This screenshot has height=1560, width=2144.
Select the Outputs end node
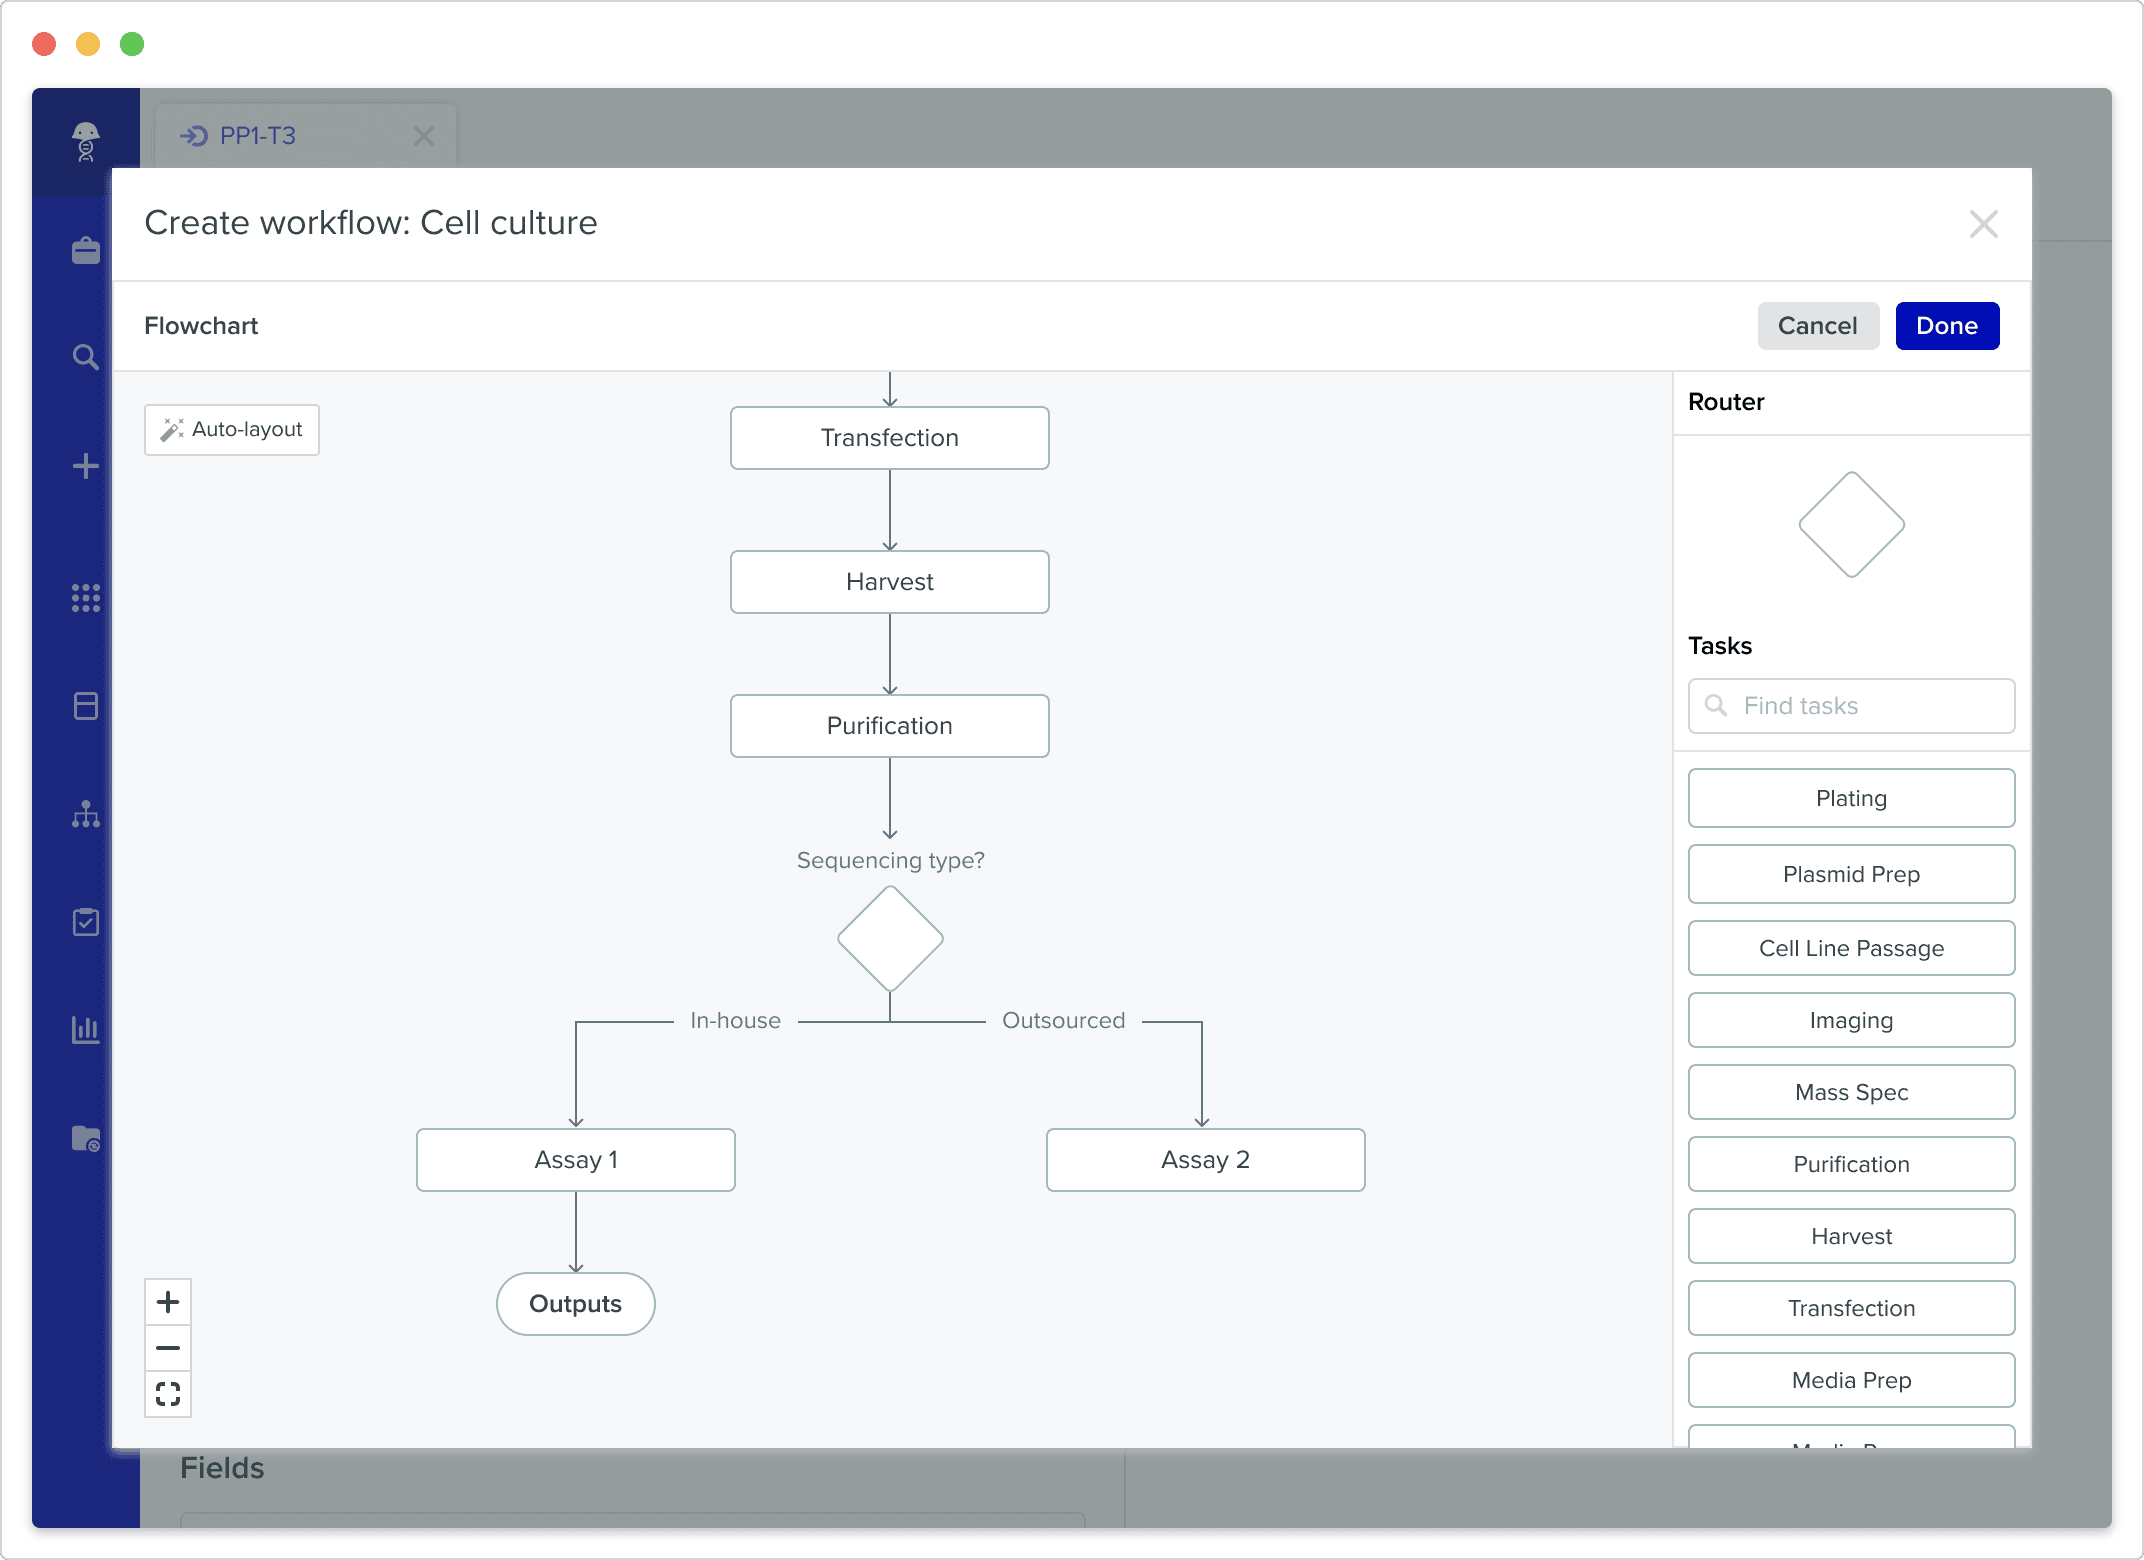point(576,1304)
